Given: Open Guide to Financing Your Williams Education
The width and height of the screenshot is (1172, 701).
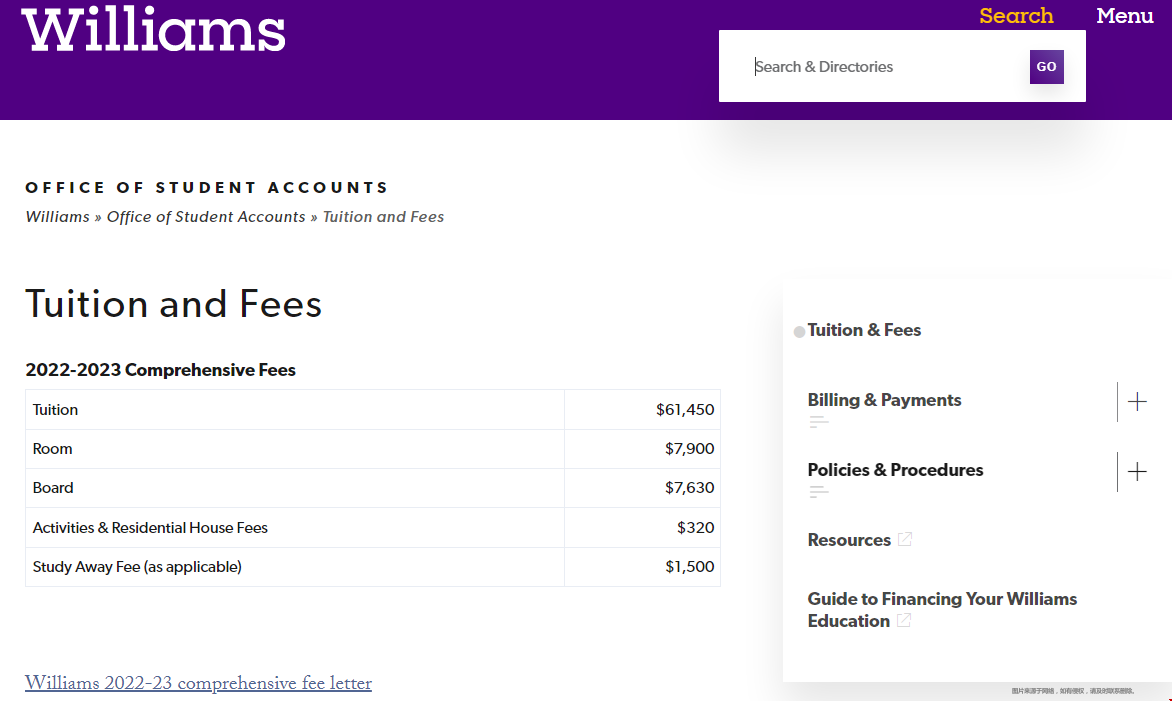Looking at the screenshot, I should coord(942,610).
